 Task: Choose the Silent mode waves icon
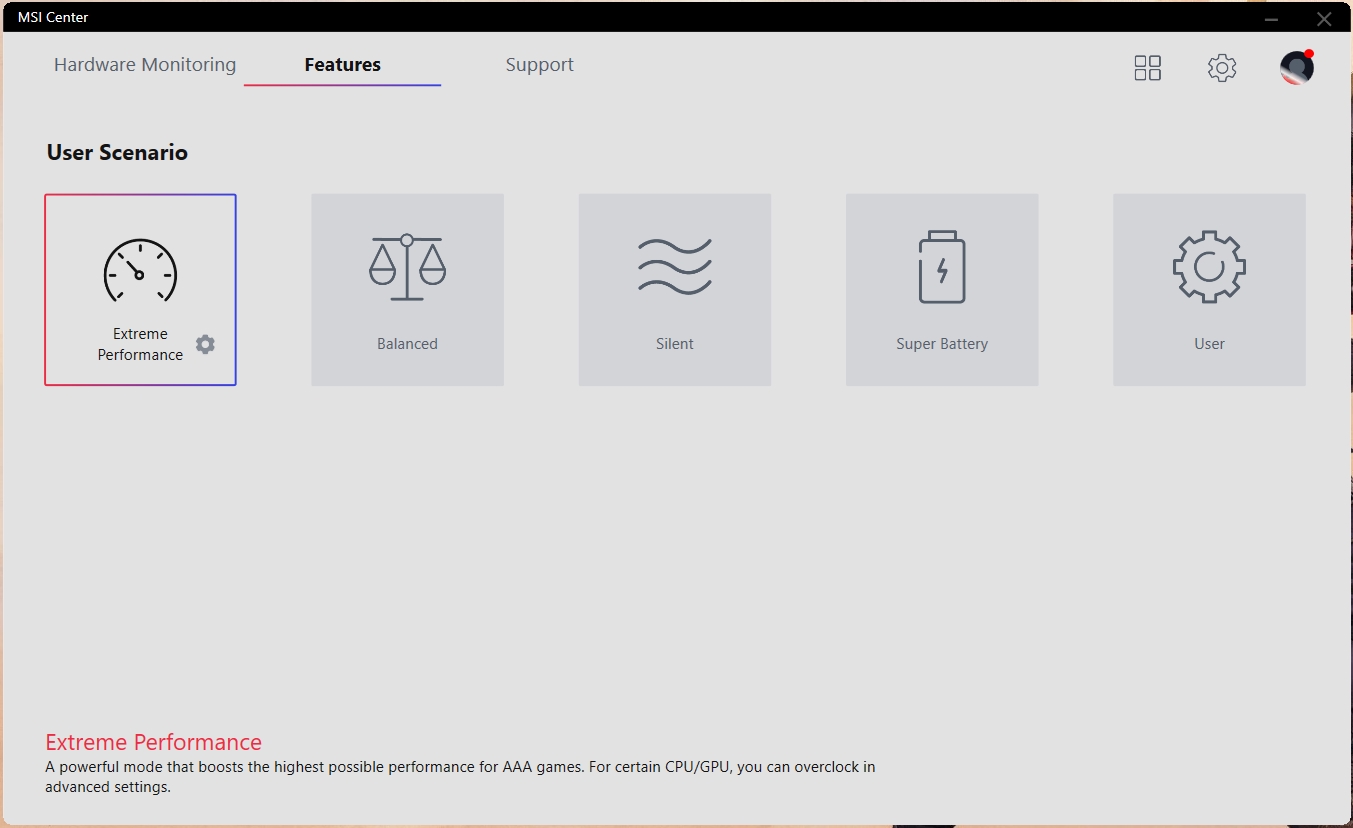(x=675, y=267)
